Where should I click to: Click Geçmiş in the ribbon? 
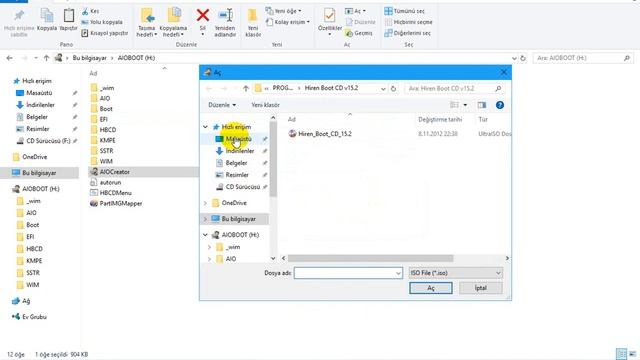359,33
